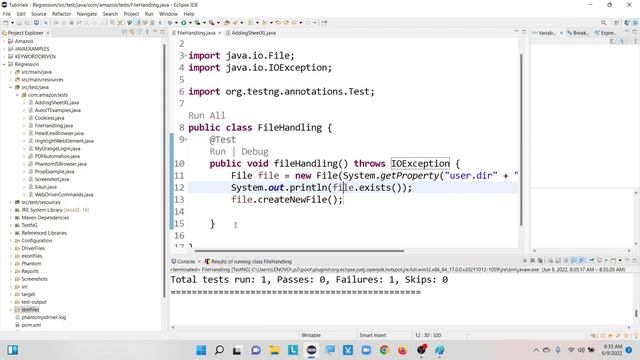640x360 pixels.
Task: Toggle code folding at the @Test line 9
Action: 186,139
